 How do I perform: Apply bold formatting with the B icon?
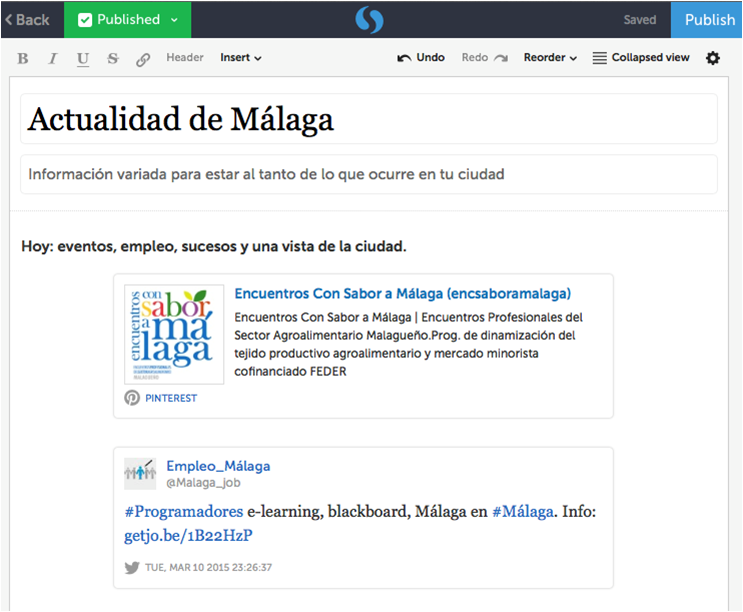(23, 58)
